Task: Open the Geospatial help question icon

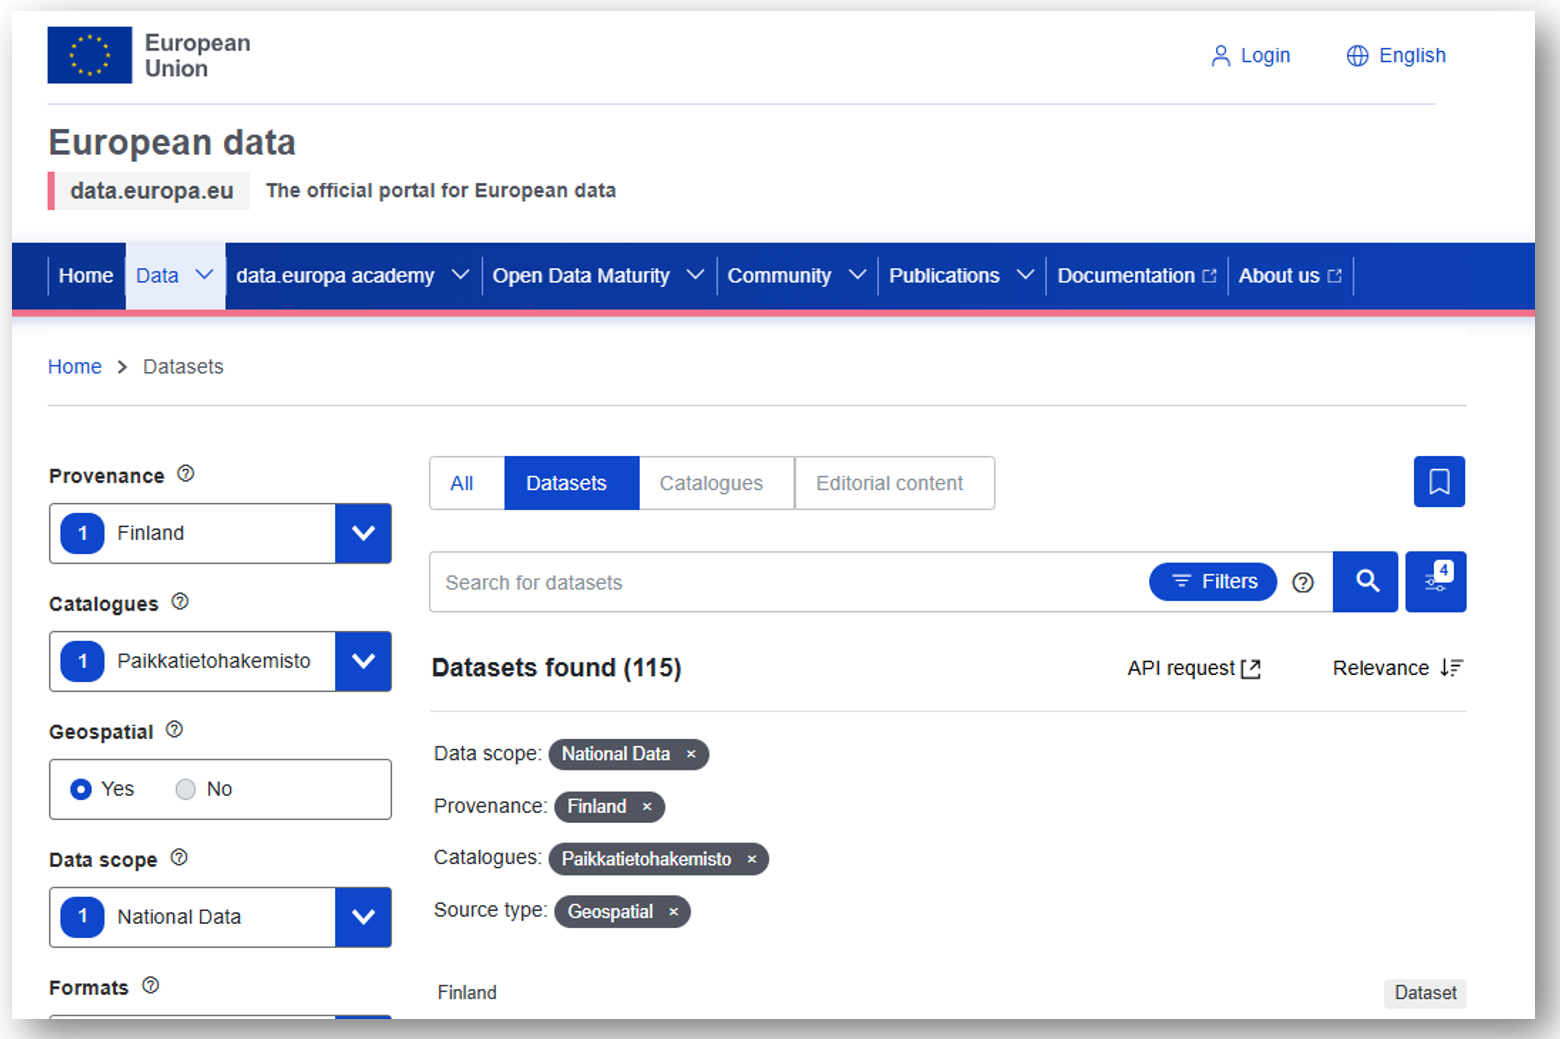Action: [174, 730]
